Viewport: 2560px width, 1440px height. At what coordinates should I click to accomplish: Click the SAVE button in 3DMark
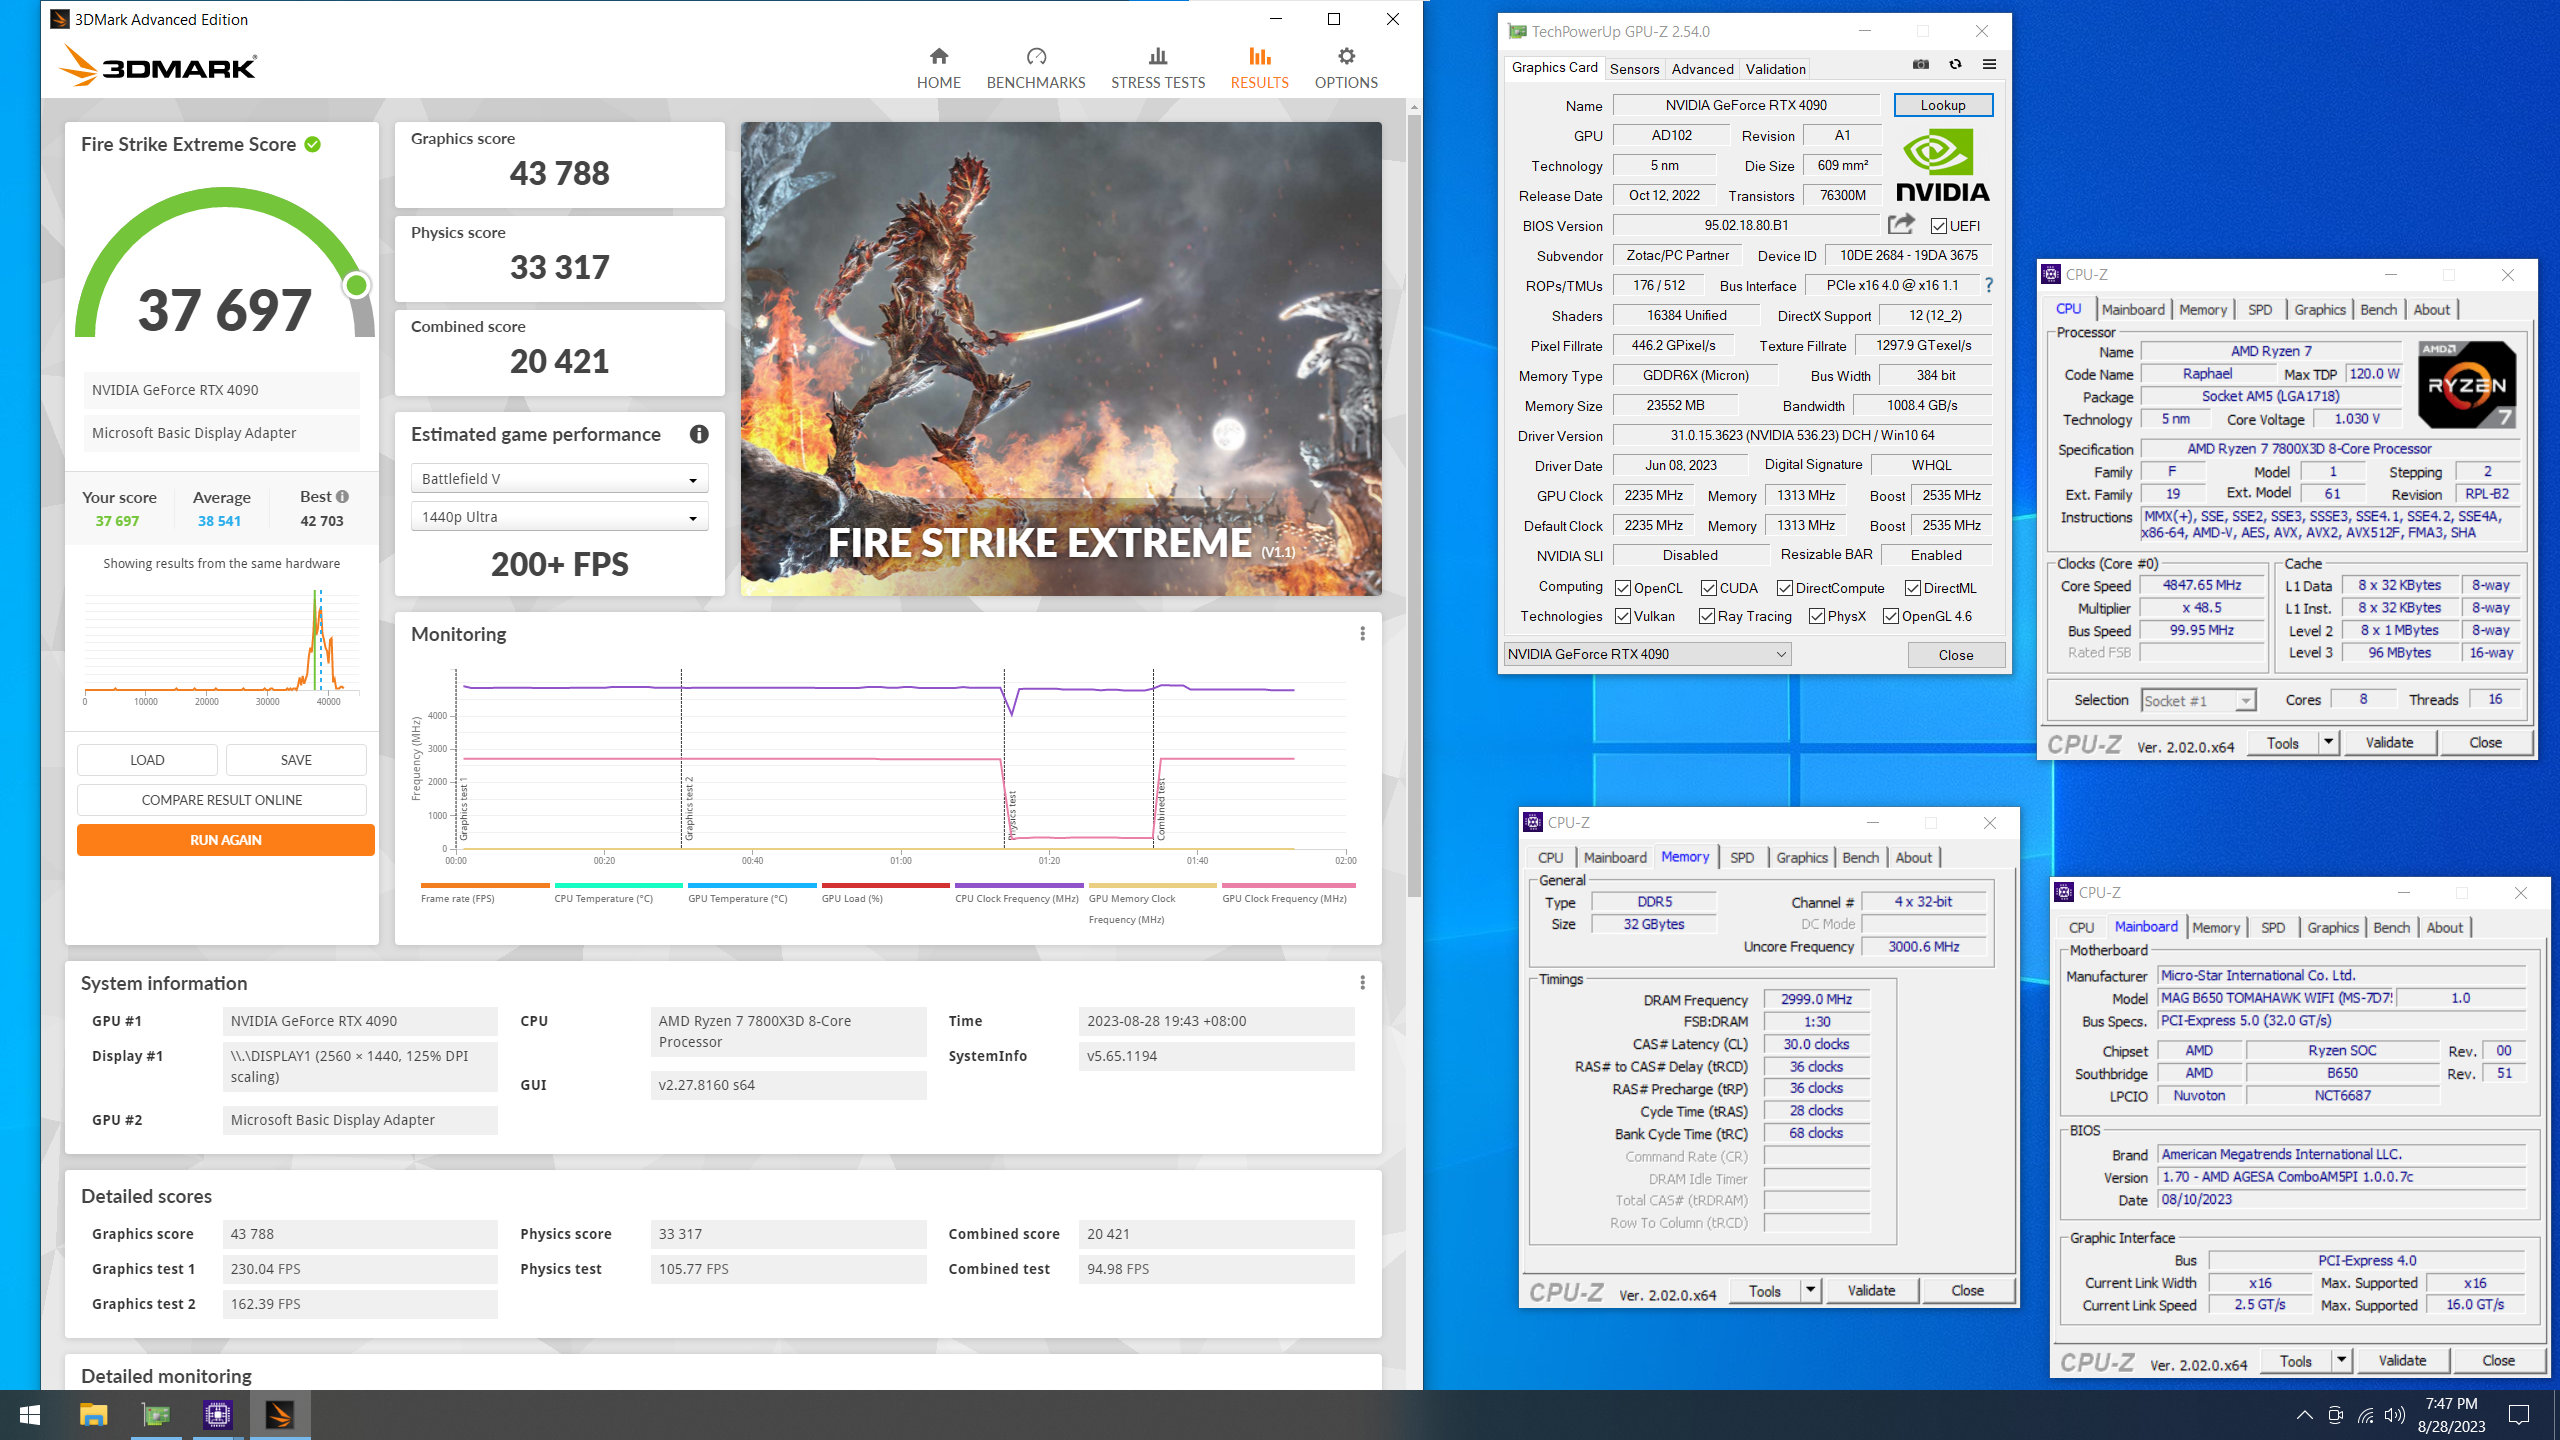coord(296,760)
